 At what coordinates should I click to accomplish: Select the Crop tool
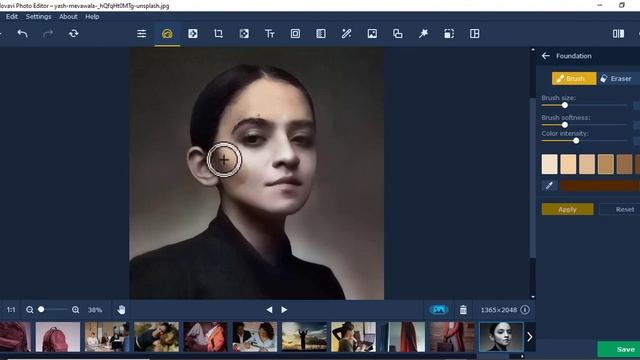(218, 33)
